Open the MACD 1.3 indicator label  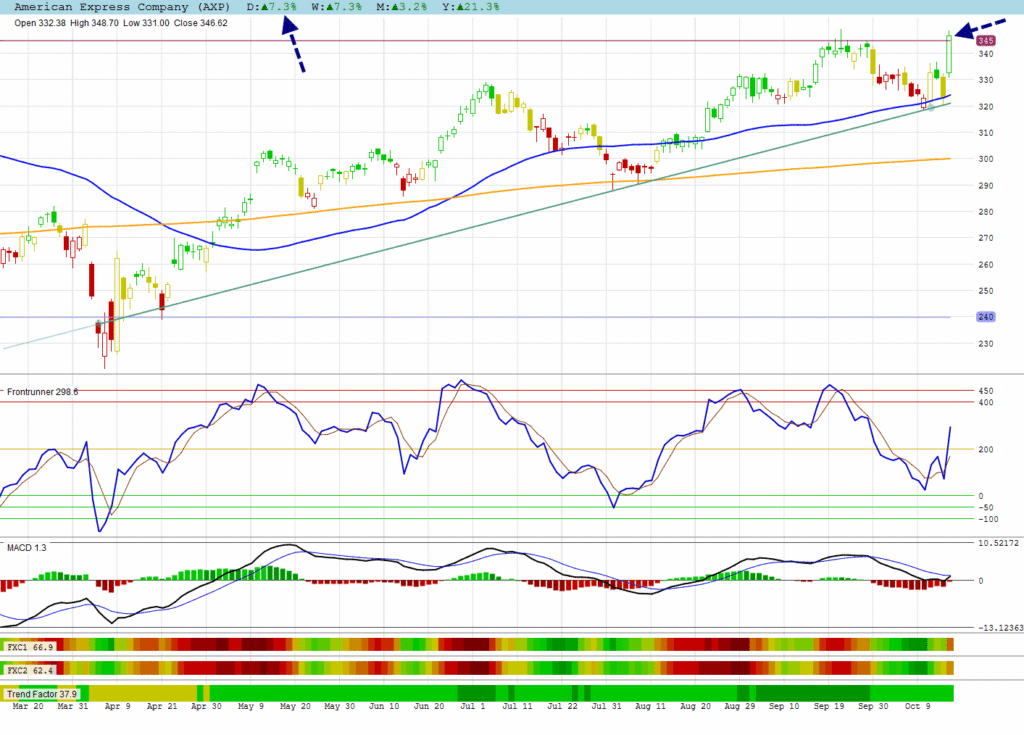pyautogui.click(x=27, y=547)
